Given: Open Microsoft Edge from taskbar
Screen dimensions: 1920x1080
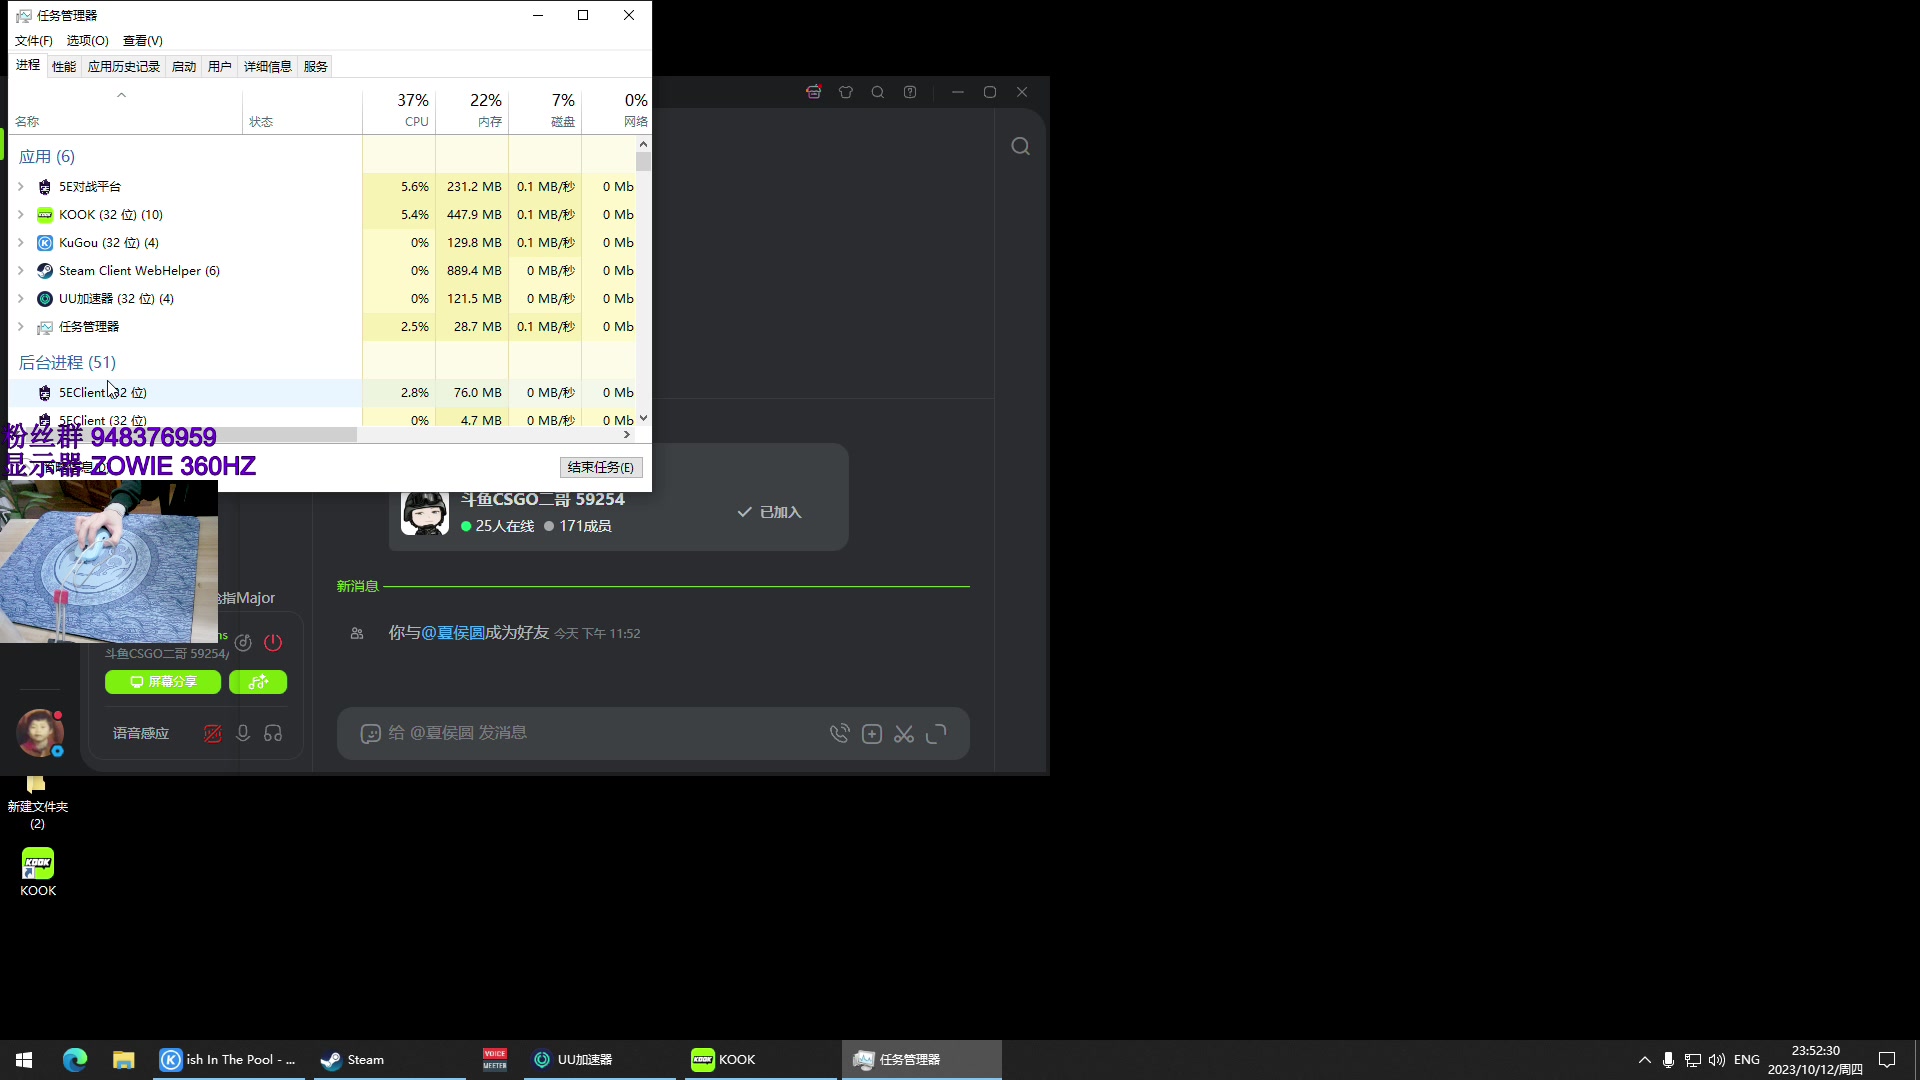Looking at the screenshot, I should [x=75, y=1060].
